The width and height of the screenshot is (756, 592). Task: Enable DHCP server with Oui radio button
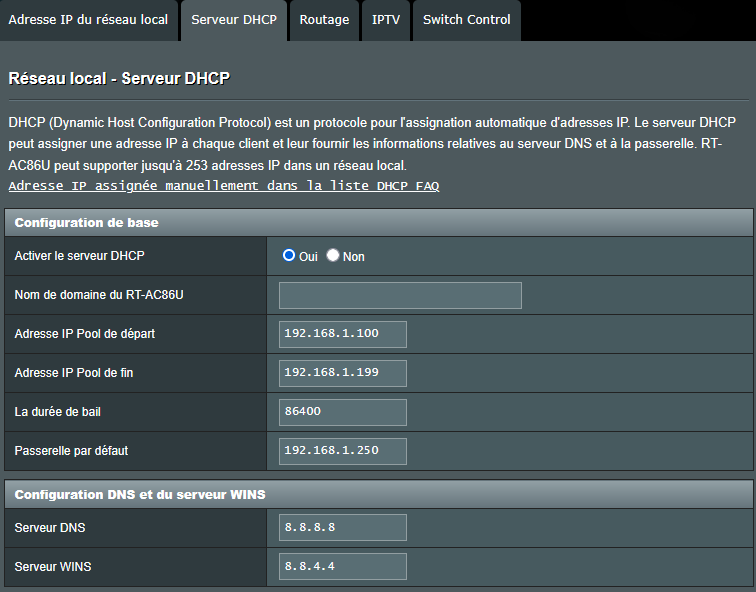click(289, 256)
